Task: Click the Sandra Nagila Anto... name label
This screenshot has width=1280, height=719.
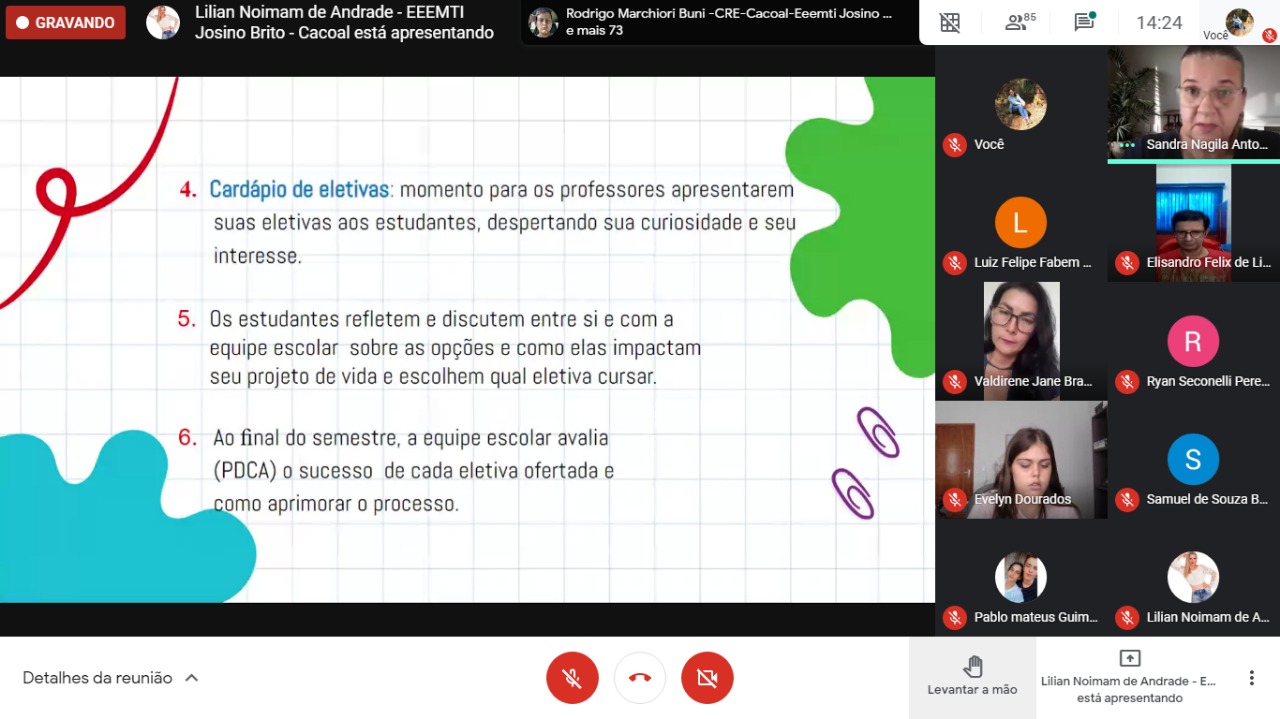Action: 1207,145
